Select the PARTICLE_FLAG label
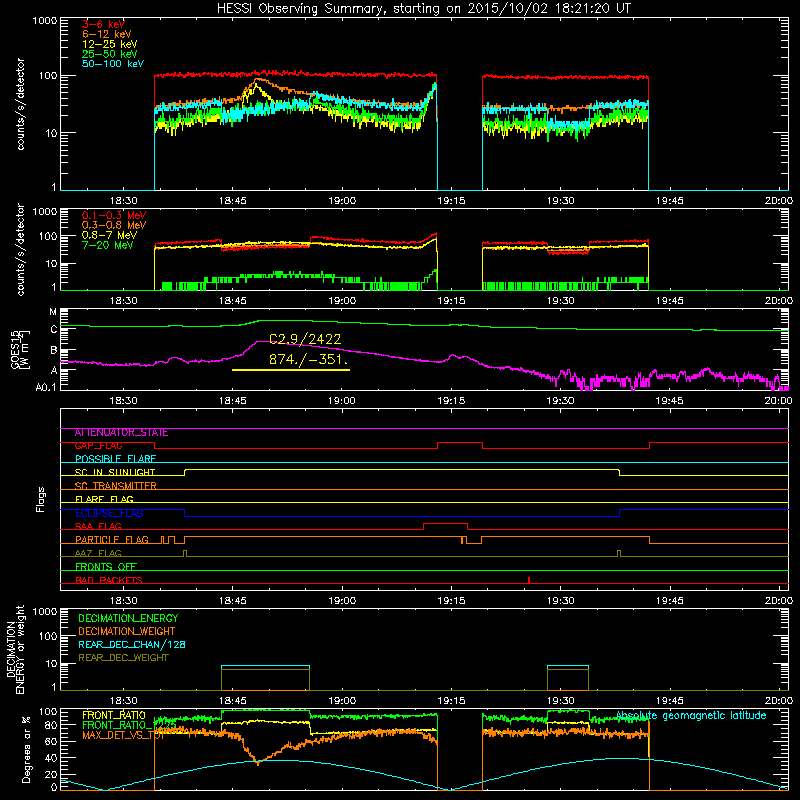This screenshot has width=800, height=800. click(x=112, y=540)
